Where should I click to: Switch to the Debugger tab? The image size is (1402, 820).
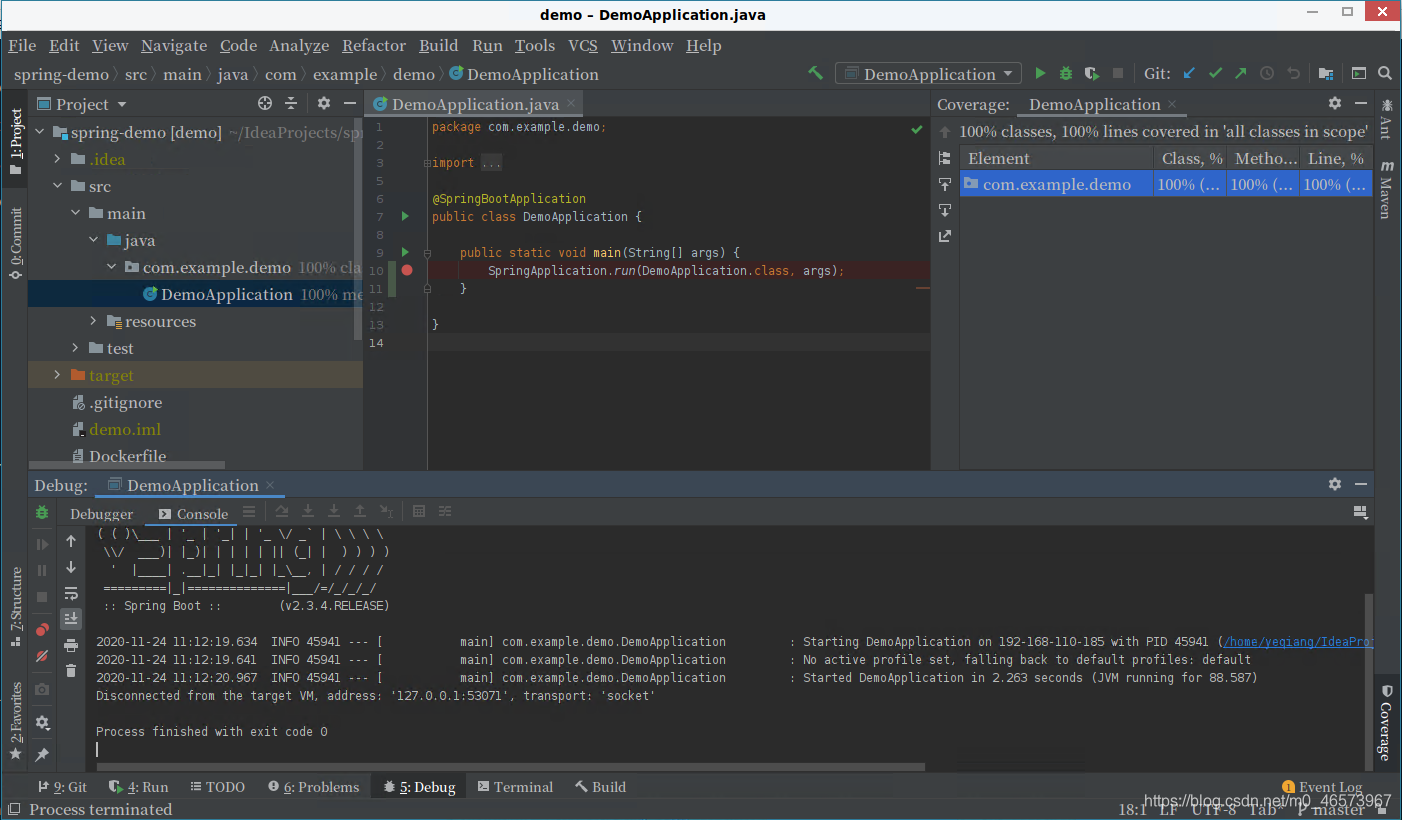pos(101,513)
